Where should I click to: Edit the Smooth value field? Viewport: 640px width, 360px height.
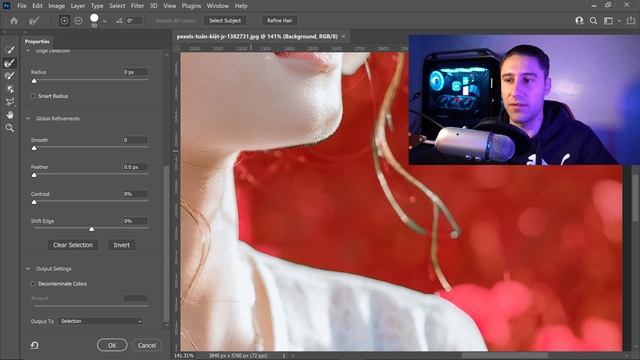click(135, 140)
